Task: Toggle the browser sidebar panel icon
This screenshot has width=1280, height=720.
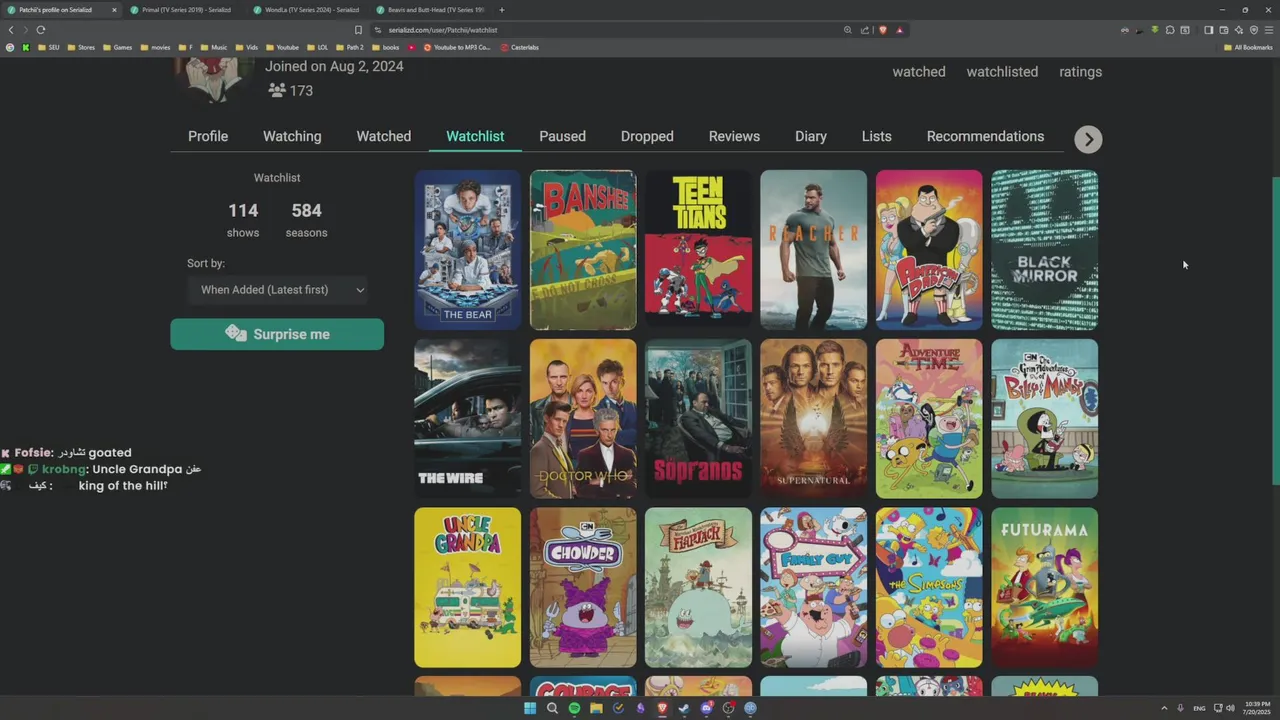Action: [x=1209, y=30]
